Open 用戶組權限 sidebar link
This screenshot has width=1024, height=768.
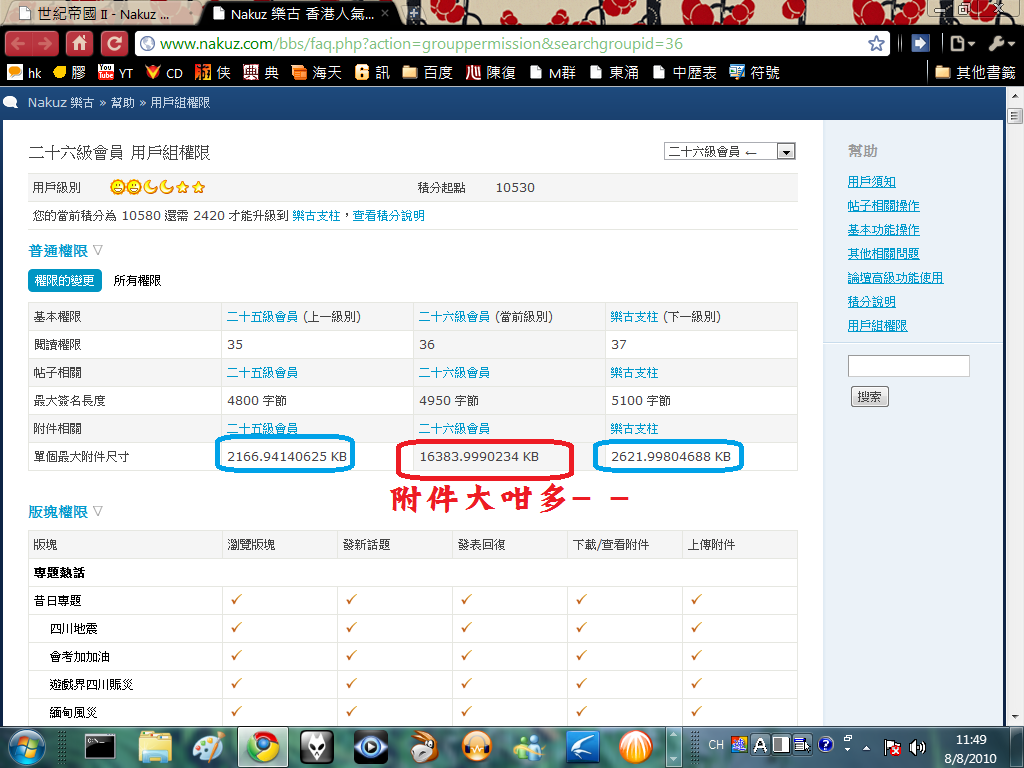877,325
